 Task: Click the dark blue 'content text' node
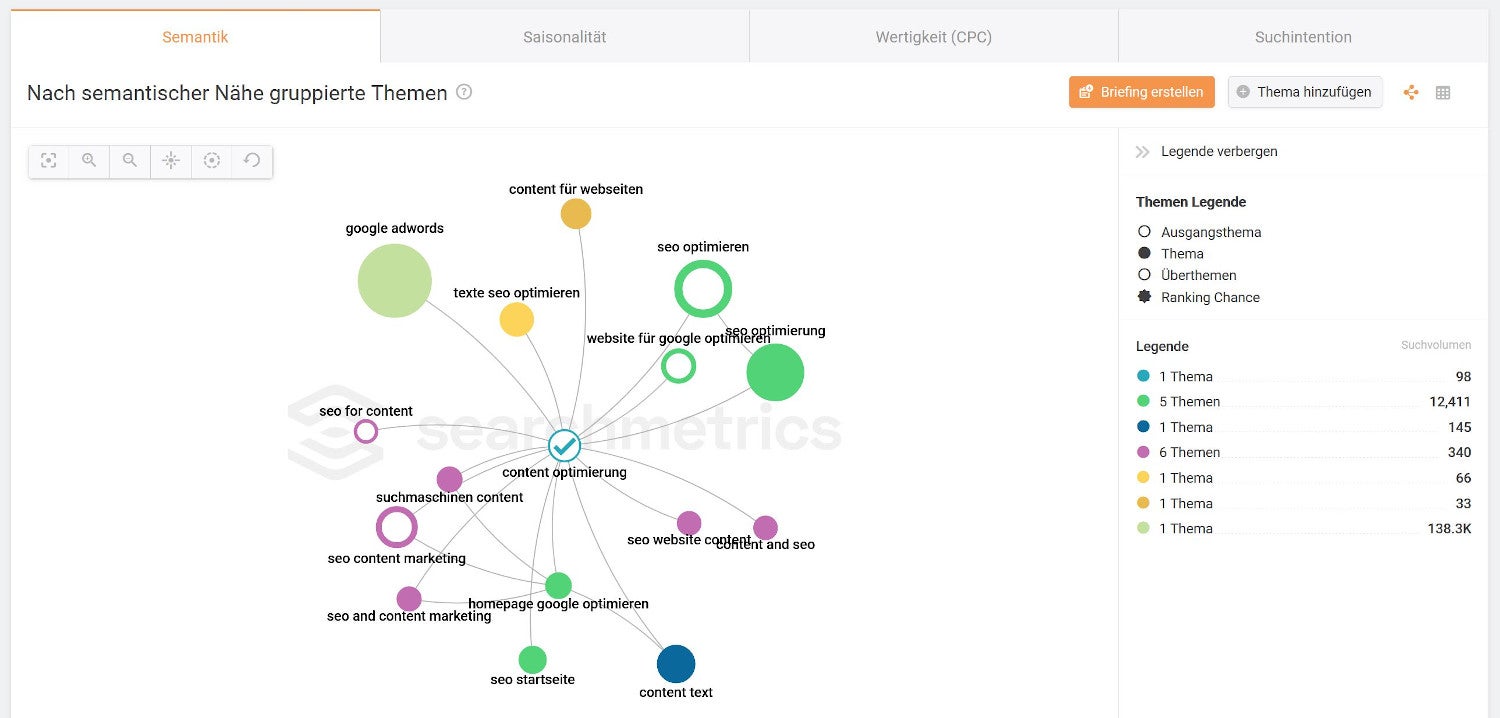pyautogui.click(x=676, y=664)
